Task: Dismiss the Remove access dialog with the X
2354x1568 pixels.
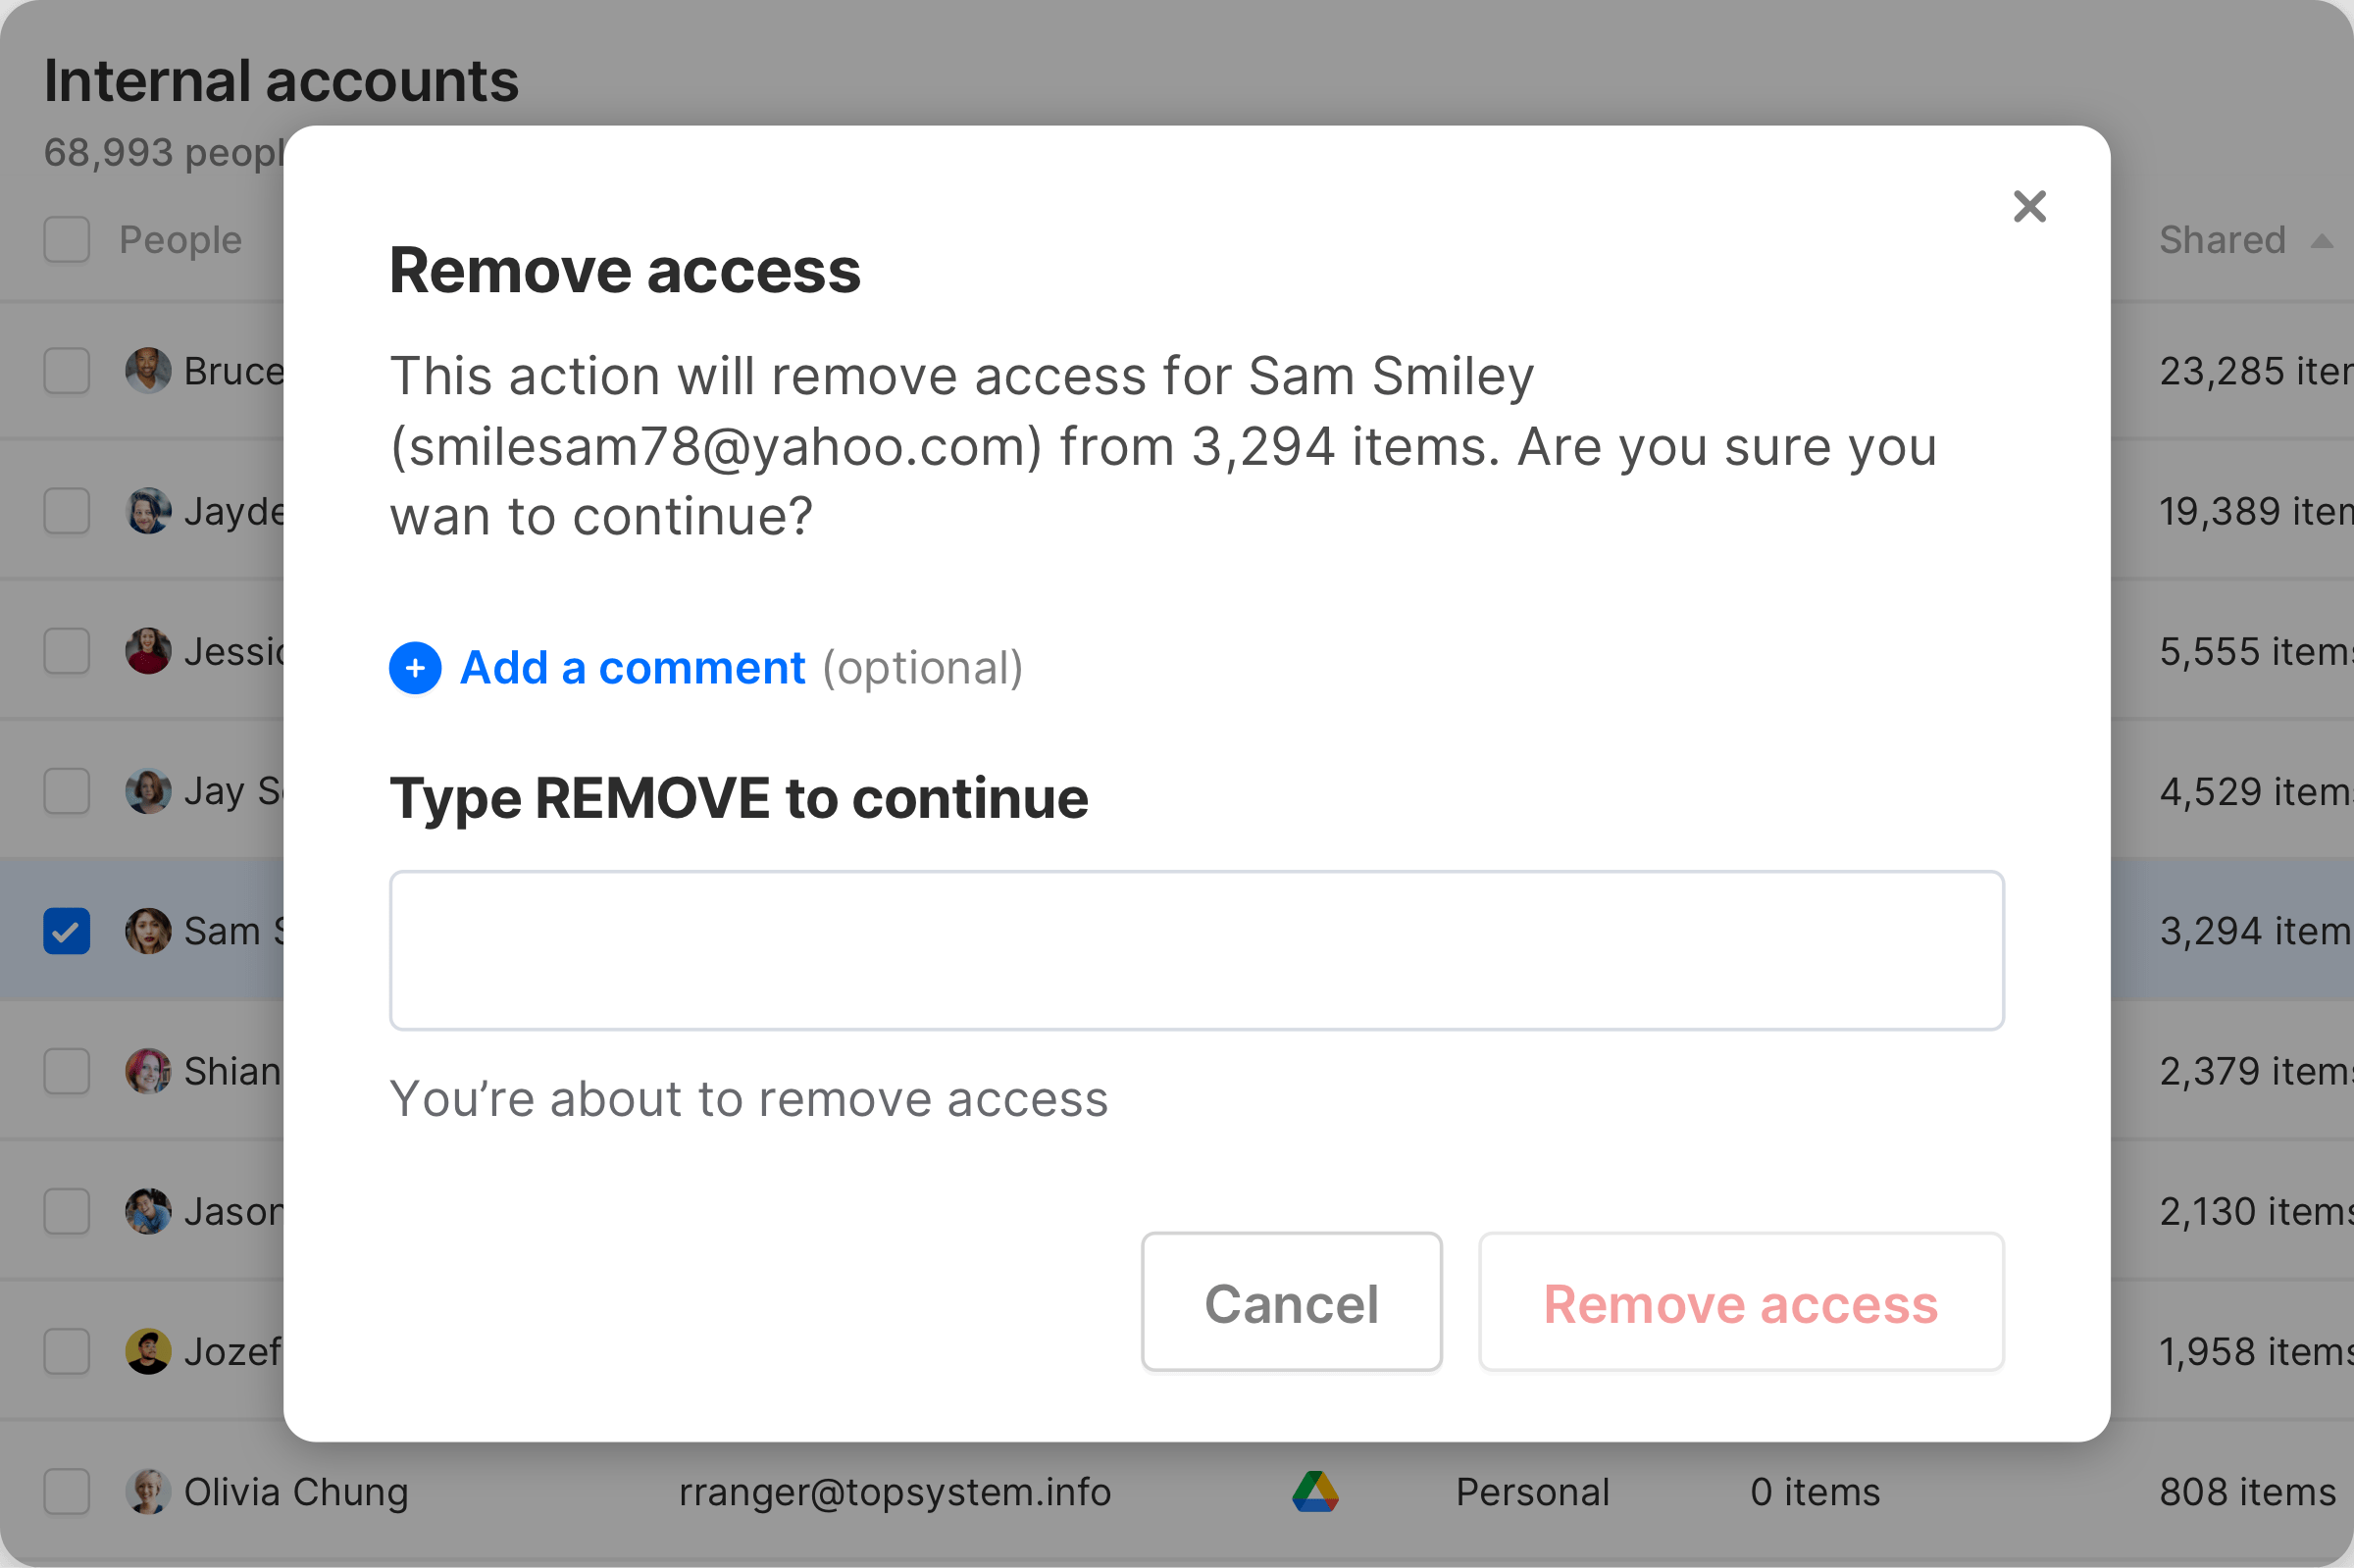Action: pyautogui.click(x=2030, y=206)
